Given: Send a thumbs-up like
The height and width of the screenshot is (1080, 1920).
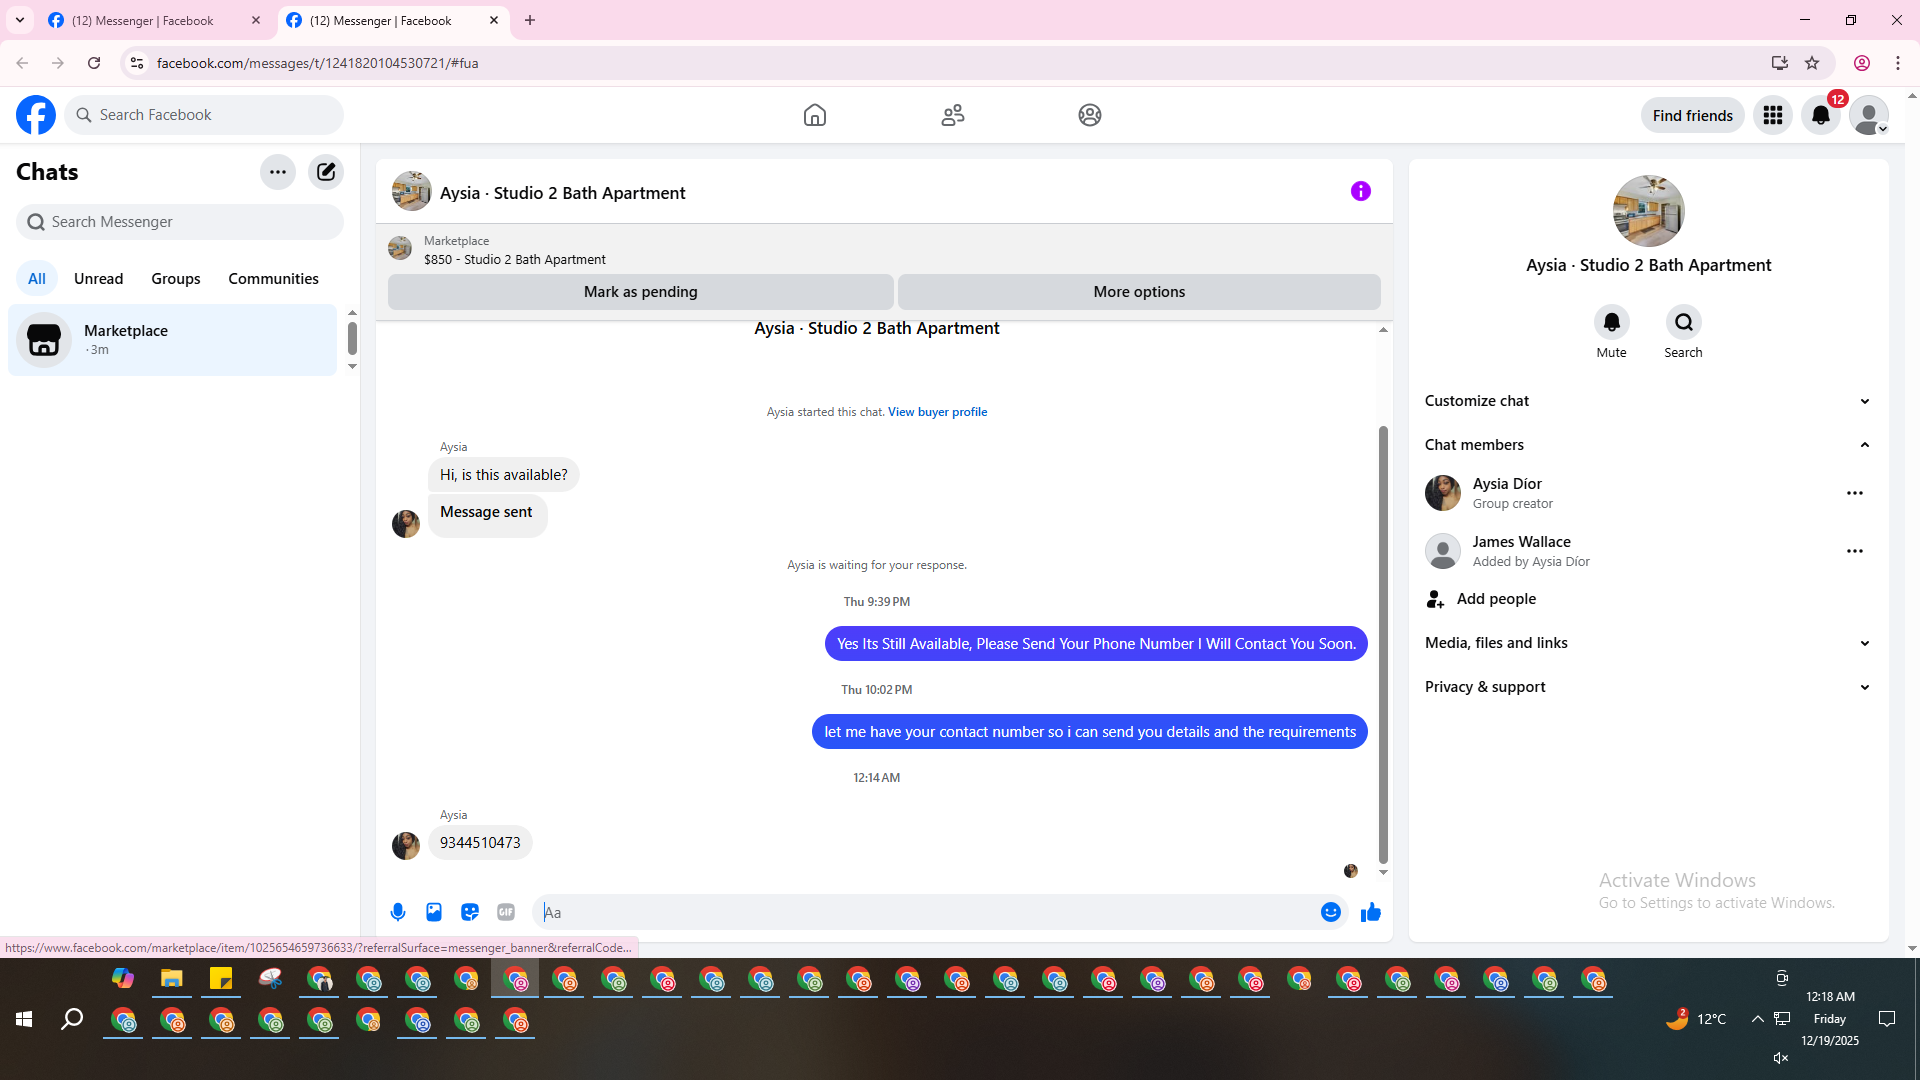Looking at the screenshot, I should [1370, 912].
